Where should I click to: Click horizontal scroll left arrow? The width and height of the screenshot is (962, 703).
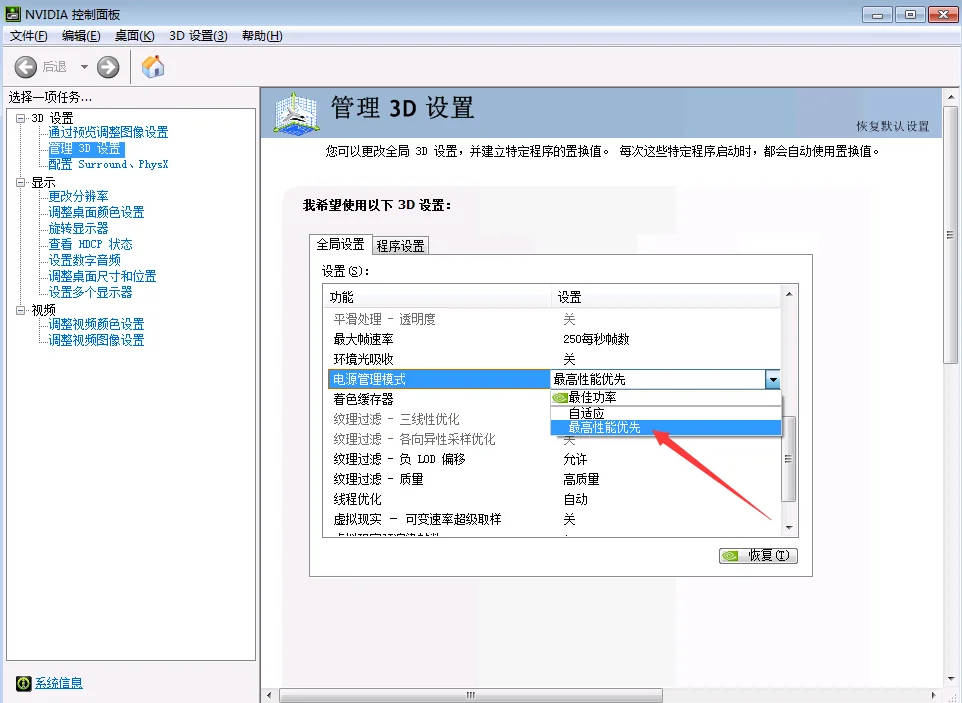269,696
